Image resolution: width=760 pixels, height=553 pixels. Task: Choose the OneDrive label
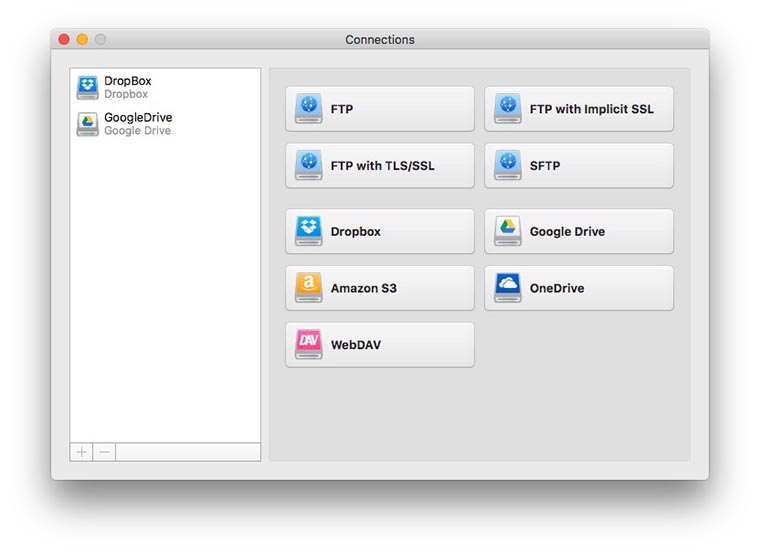pos(557,288)
